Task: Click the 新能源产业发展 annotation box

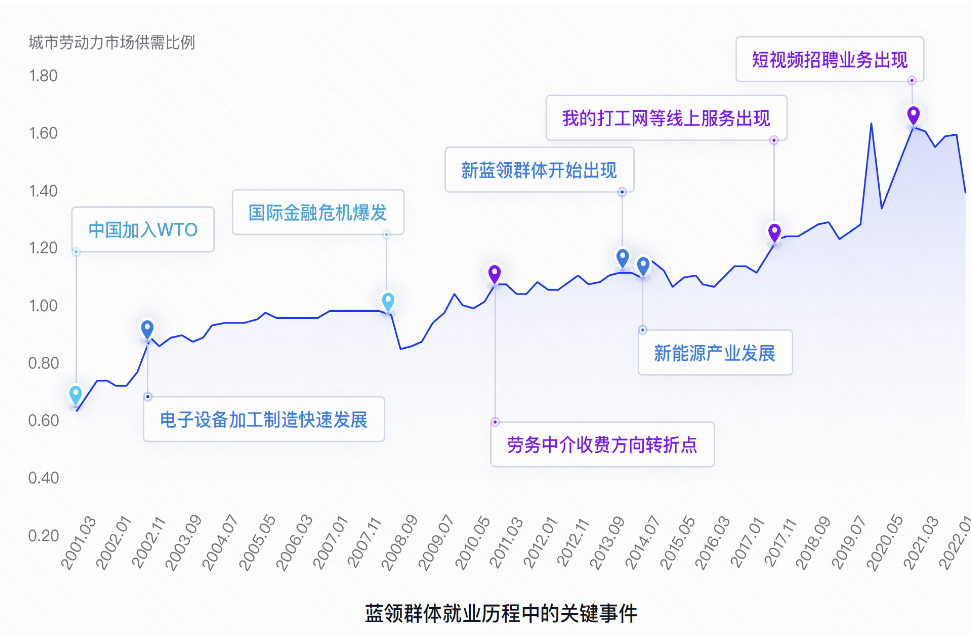Action: tap(715, 352)
